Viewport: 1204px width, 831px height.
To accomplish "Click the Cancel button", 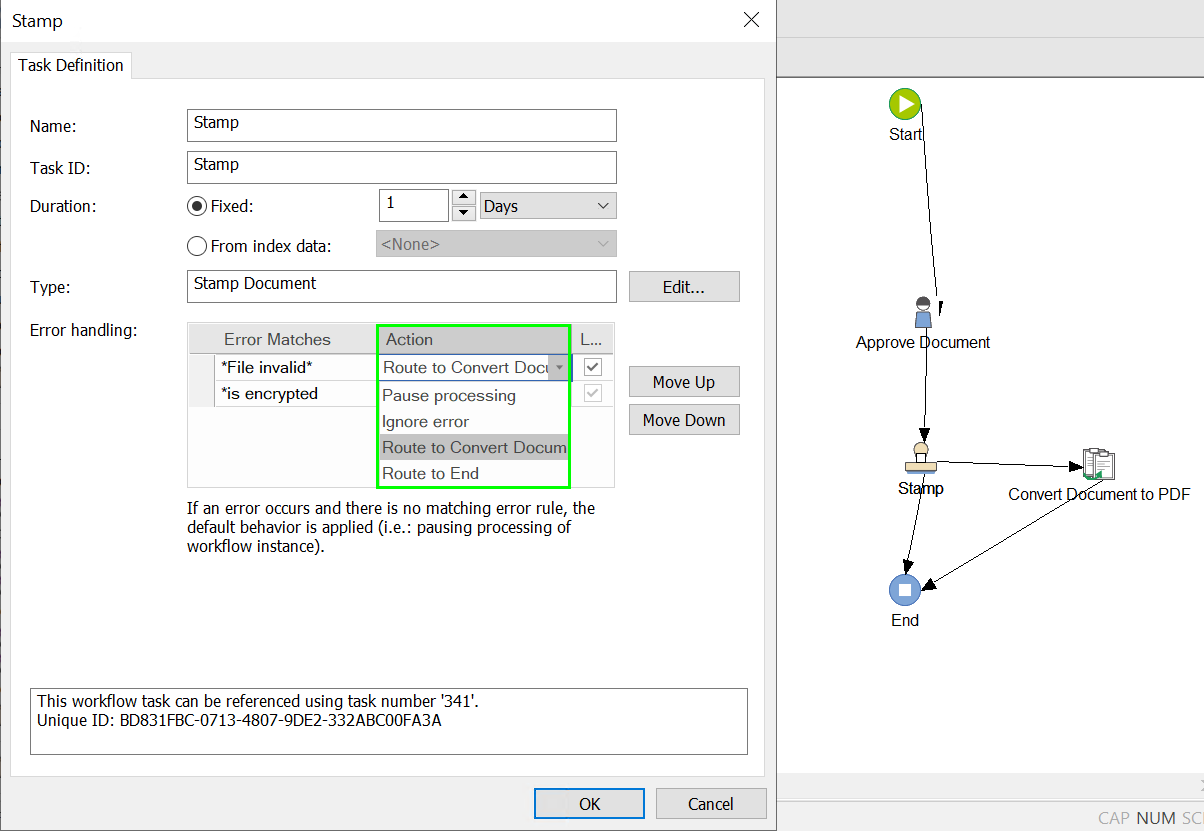I will tap(711, 804).
